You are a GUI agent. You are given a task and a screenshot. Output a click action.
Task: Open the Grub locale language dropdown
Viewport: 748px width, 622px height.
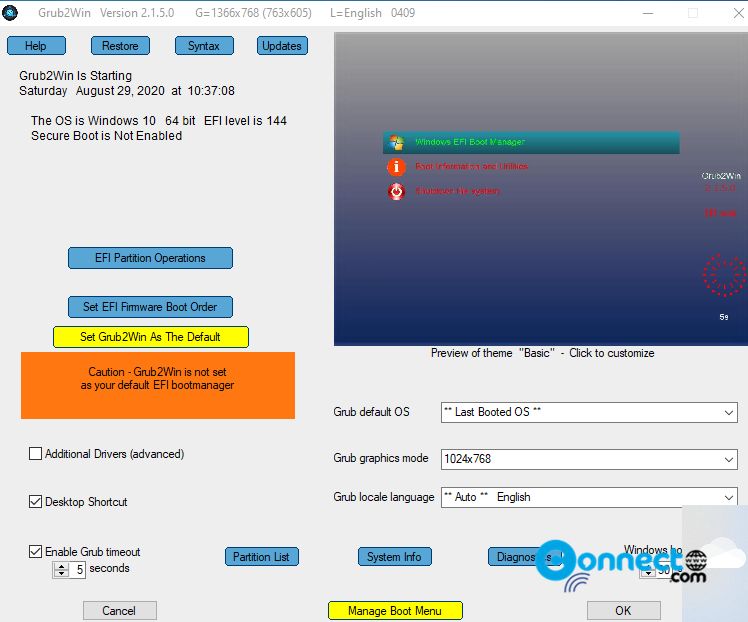click(x=588, y=497)
